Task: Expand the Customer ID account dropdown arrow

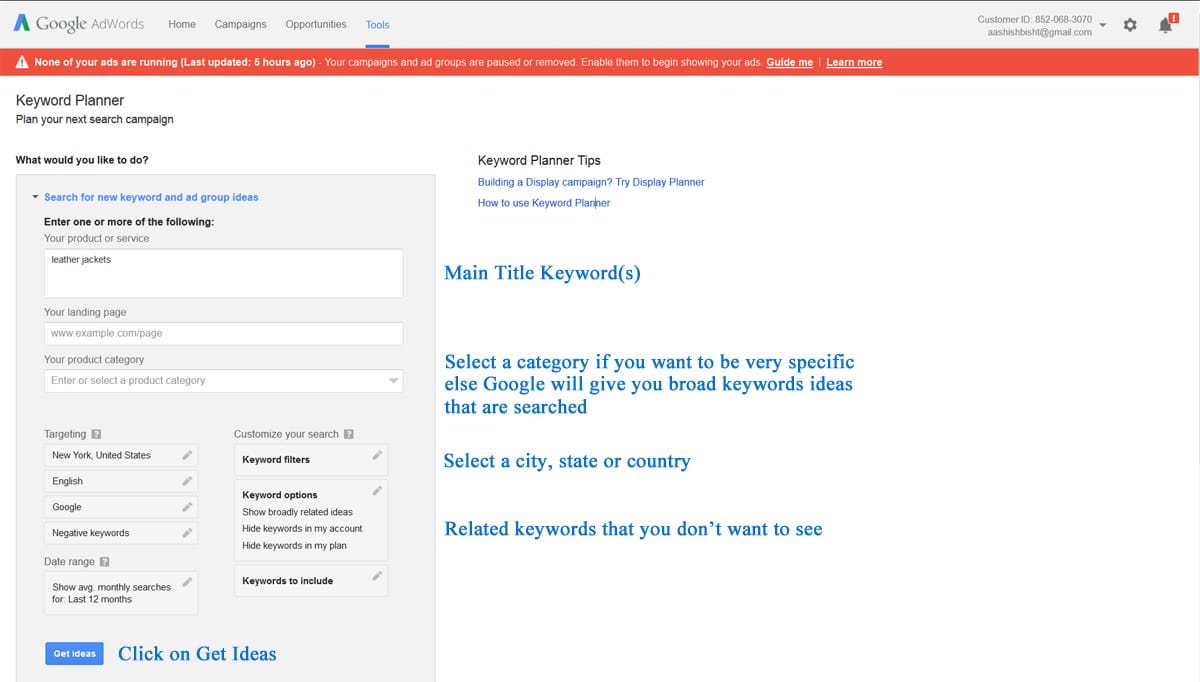Action: [1102, 25]
